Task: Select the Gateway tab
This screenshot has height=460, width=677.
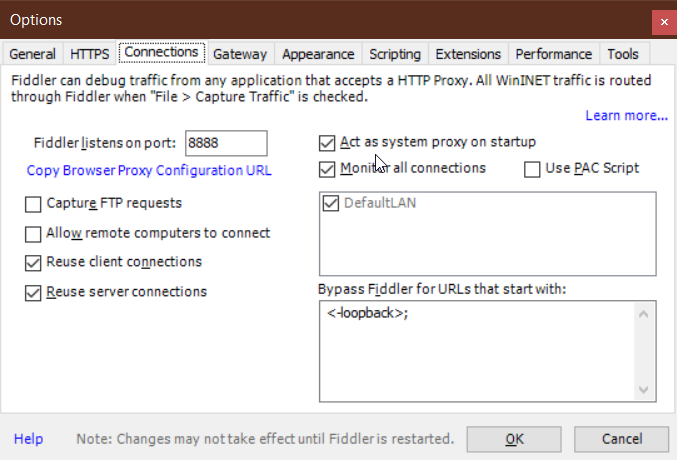Action: 240,54
